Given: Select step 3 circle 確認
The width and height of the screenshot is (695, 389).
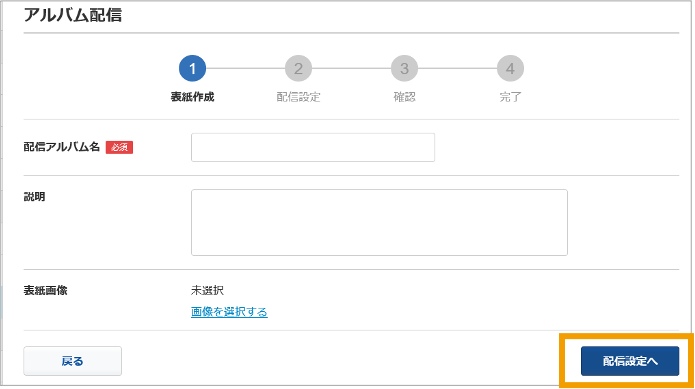Looking at the screenshot, I should (x=404, y=69).
